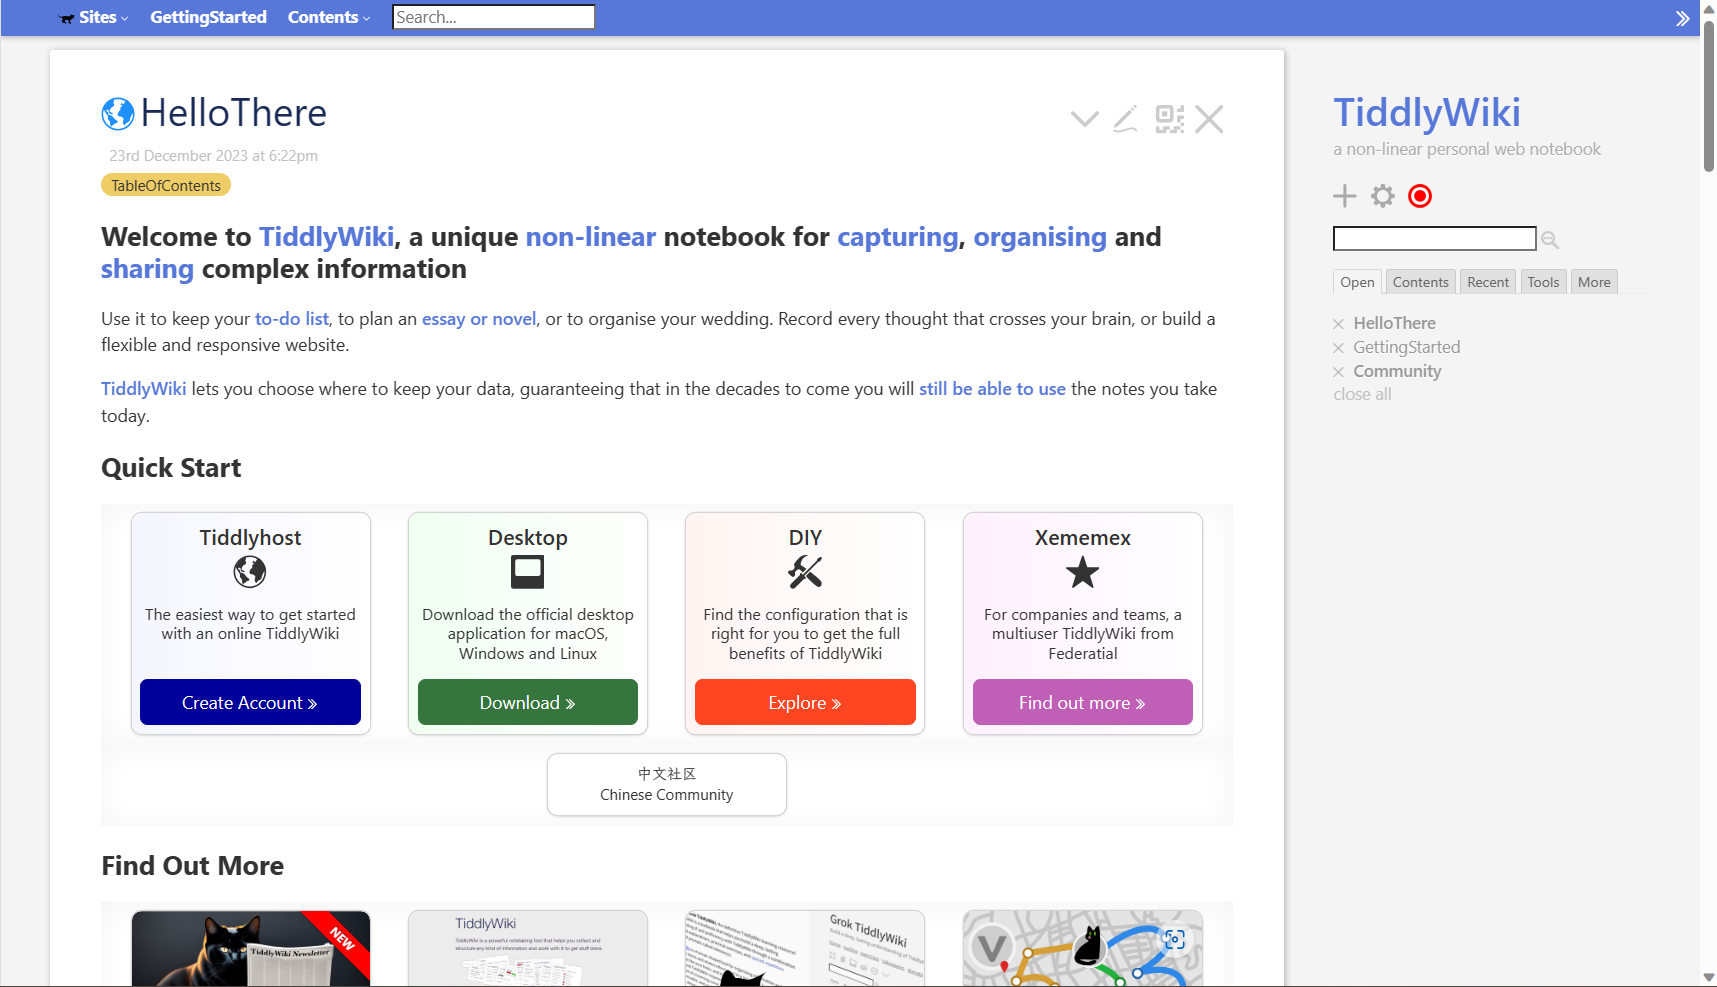1717x987 pixels.
Task: Click the globe icon beside HelloThere title
Action: (x=118, y=114)
